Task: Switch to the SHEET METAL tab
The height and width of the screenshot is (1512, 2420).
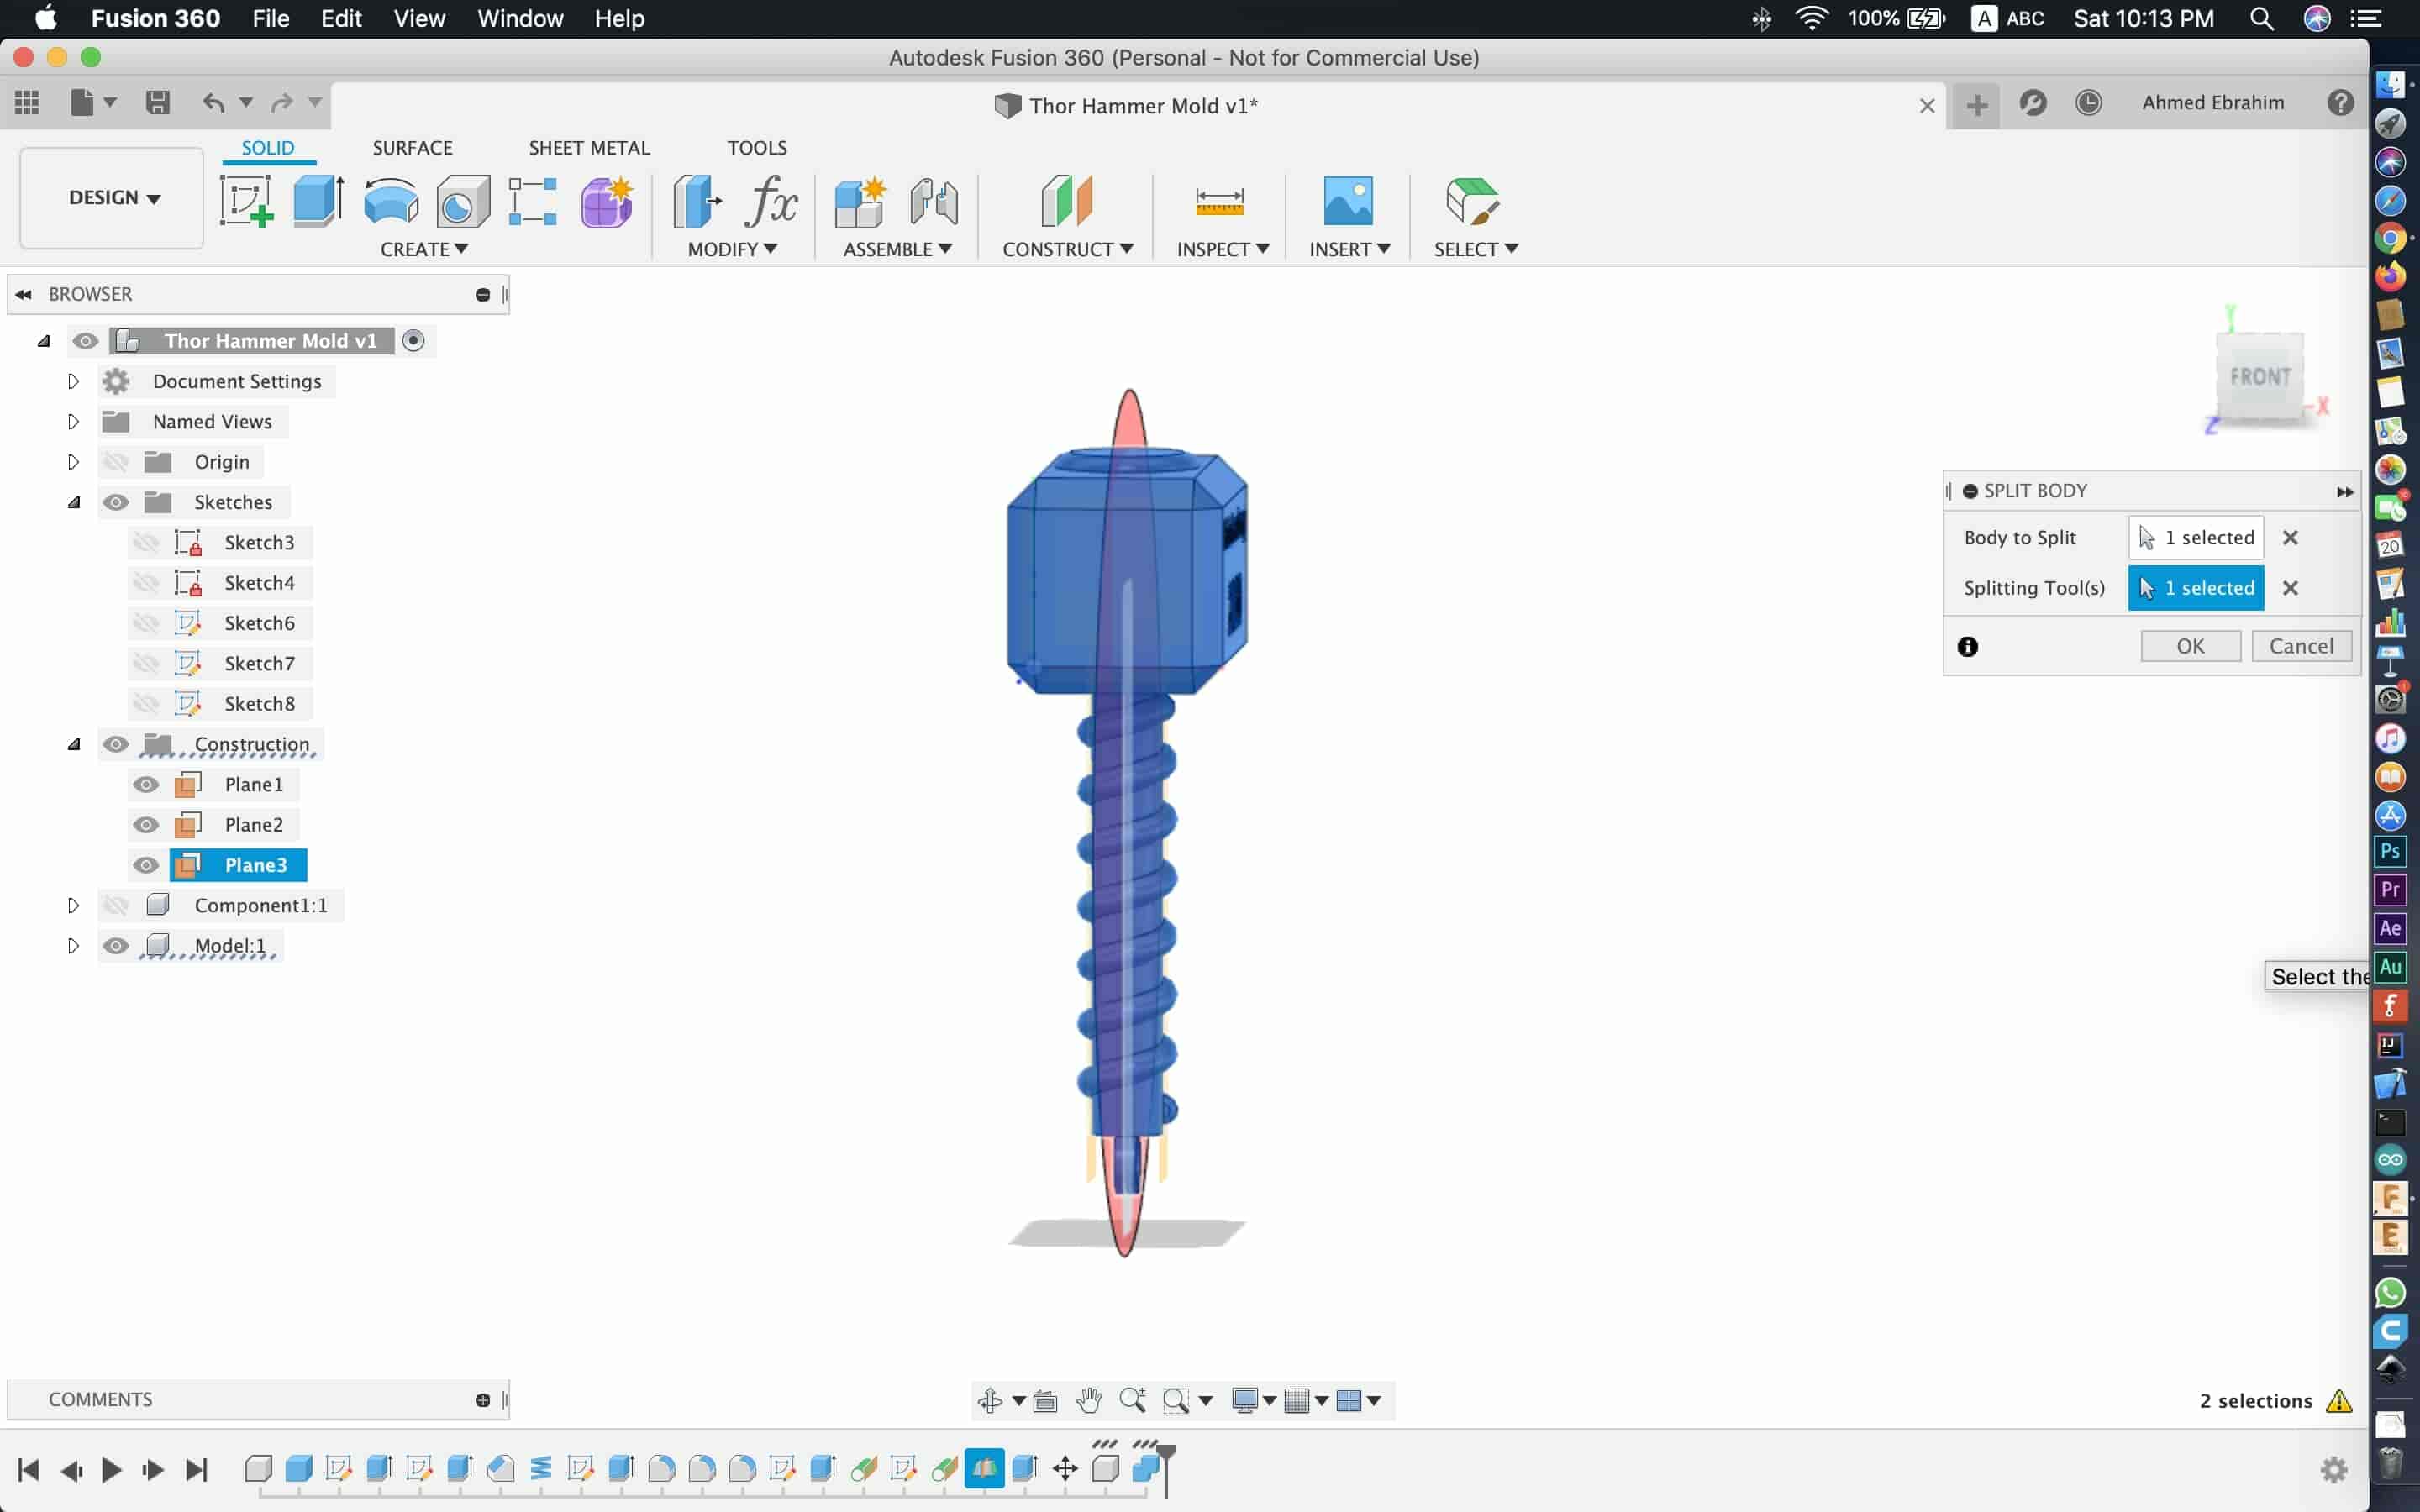Action: pyautogui.click(x=589, y=148)
